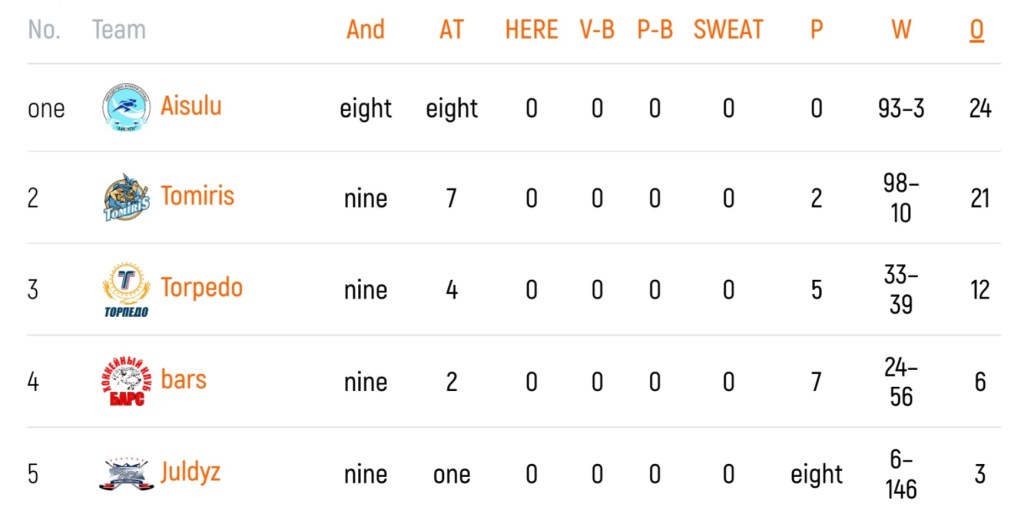Click the Juldyz team logo
Screen dimensions: 1024x514
(126, 474)
